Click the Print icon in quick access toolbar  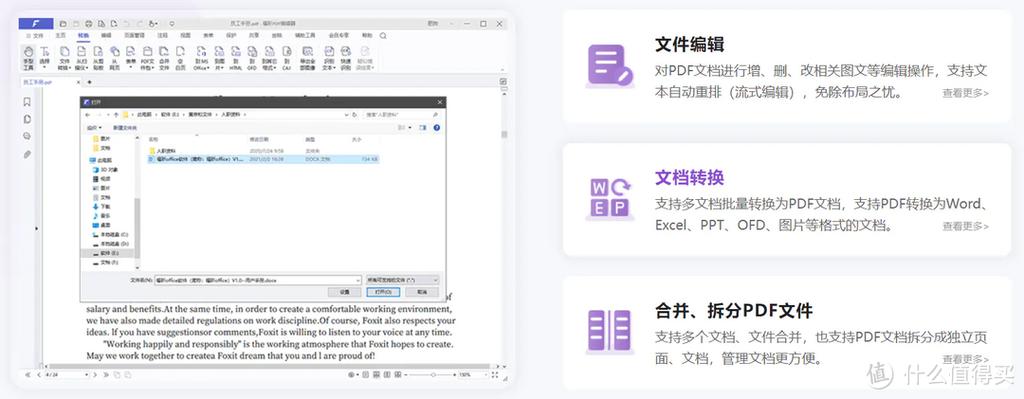click(x=89, y=24)
